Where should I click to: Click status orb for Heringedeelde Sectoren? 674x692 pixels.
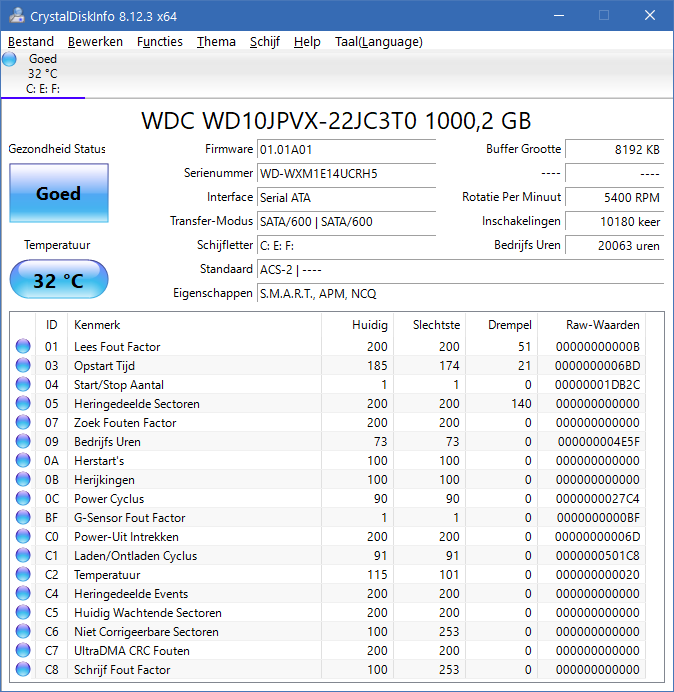pos(23,403)
